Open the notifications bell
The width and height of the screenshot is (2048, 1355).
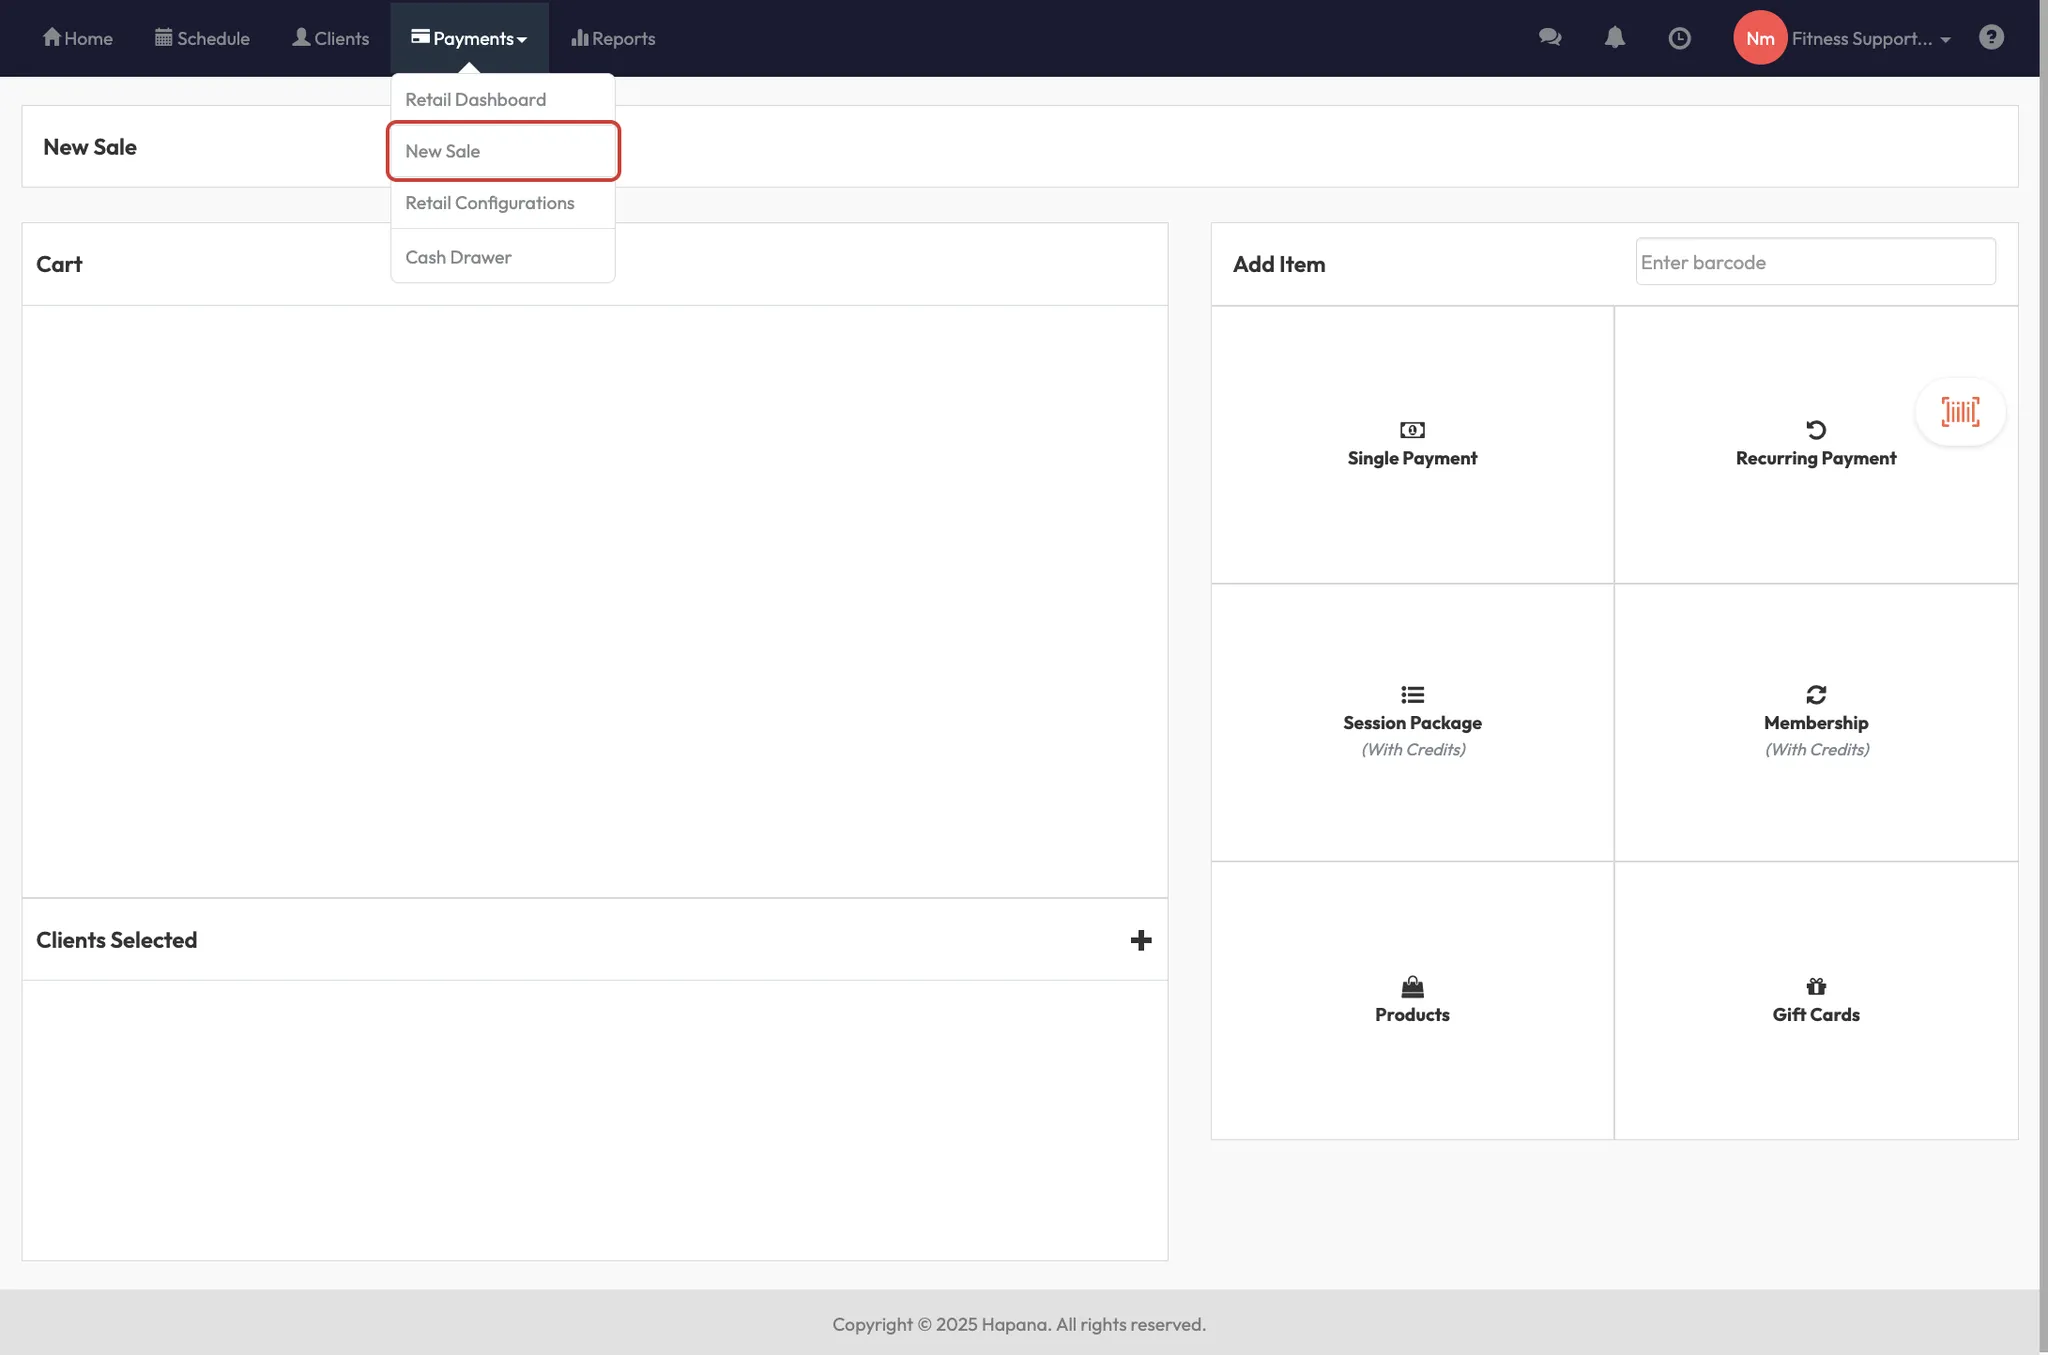[x=1614, y=38]
